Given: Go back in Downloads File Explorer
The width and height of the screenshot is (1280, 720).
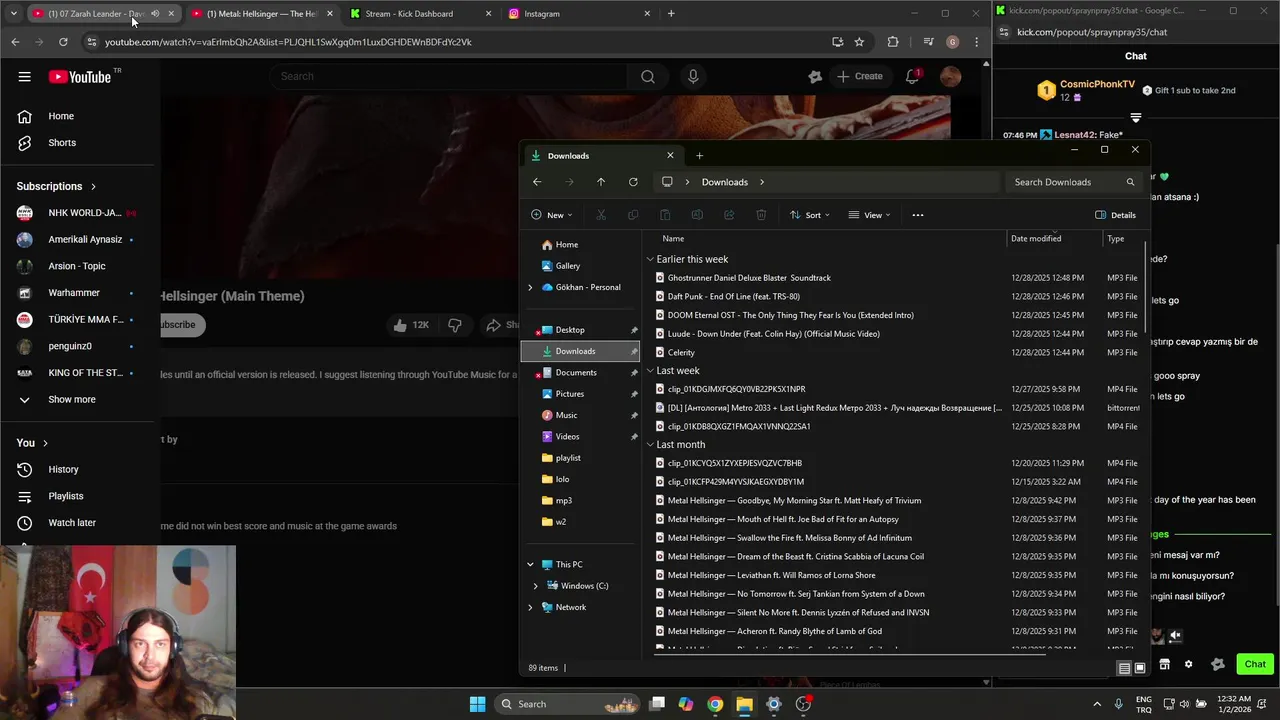Looking at the screenshot, I should pyautogui.click(x=537, y=182).
